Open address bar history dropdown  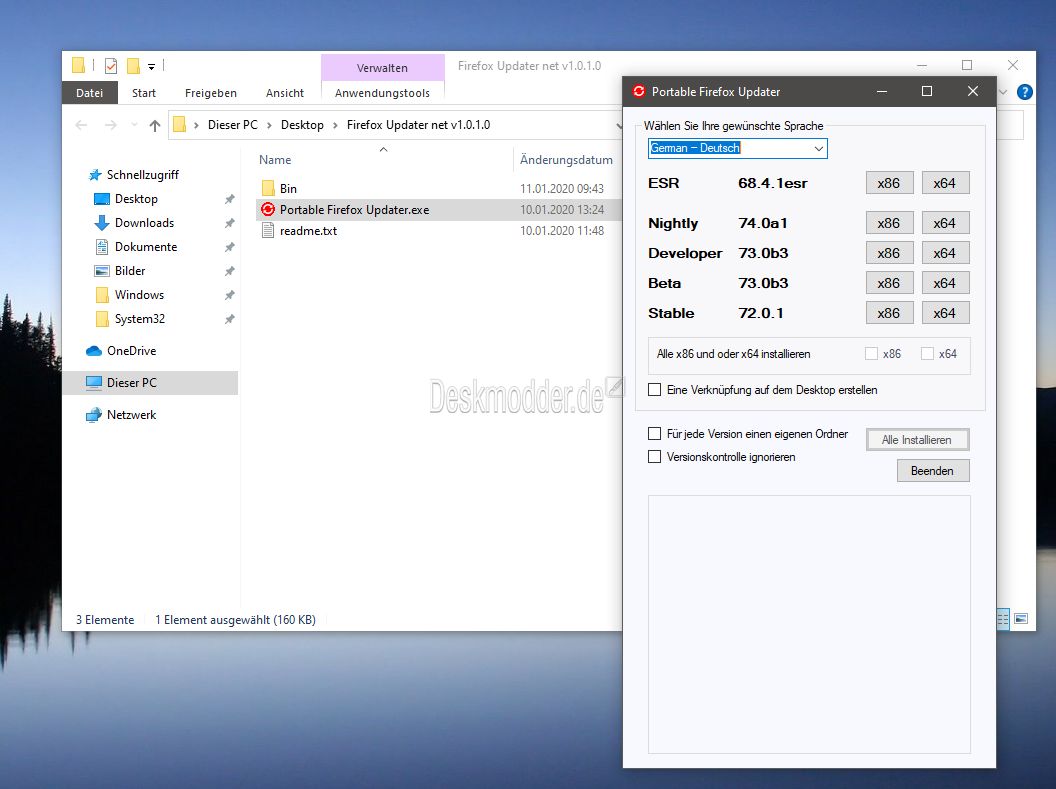(619, 125)
